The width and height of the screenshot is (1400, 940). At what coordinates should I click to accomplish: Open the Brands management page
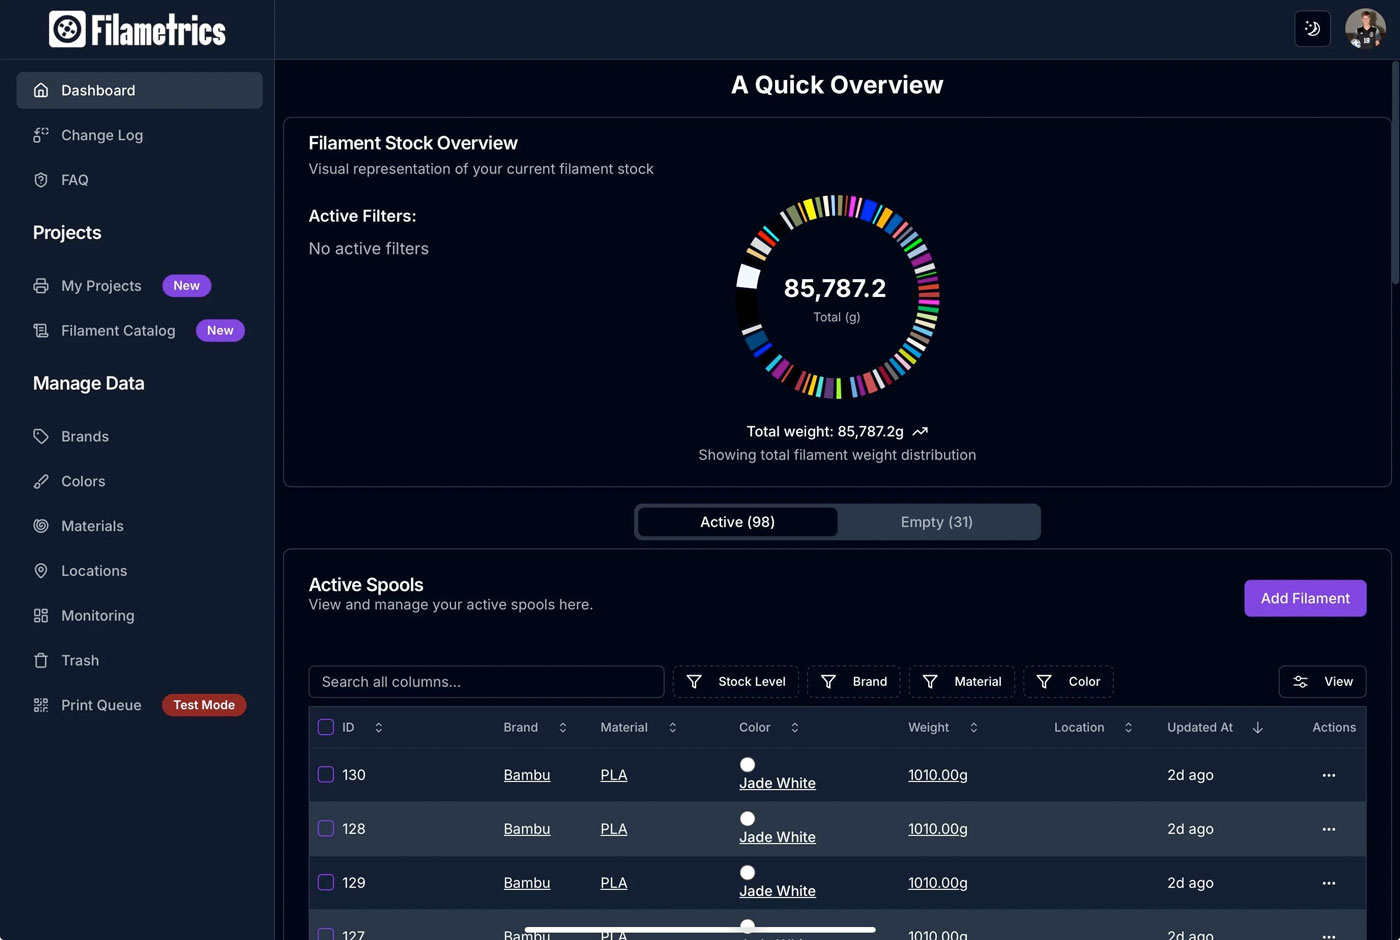click(84, 436)
